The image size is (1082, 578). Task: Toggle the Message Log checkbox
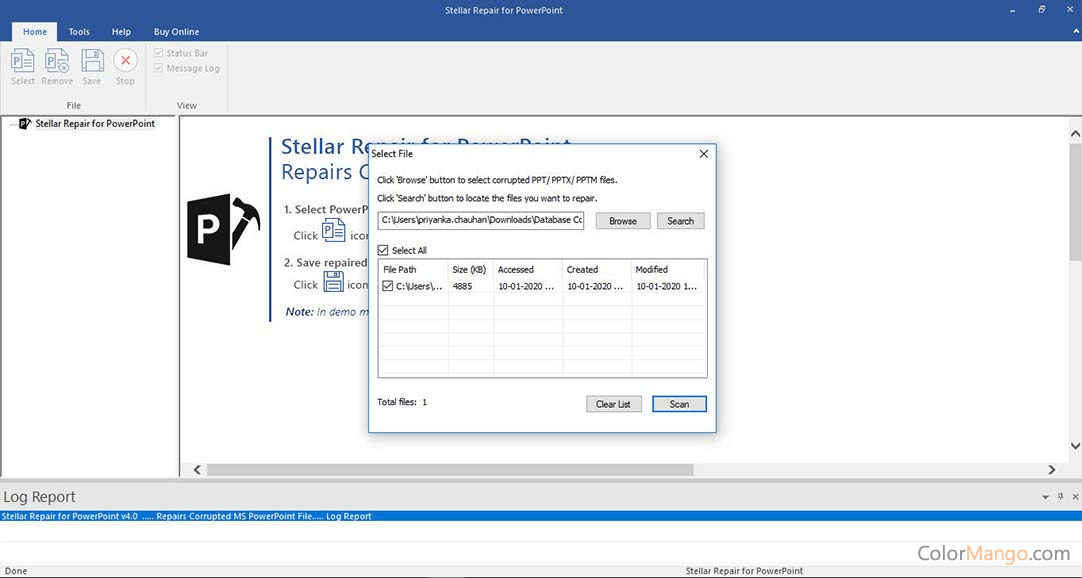158,68
